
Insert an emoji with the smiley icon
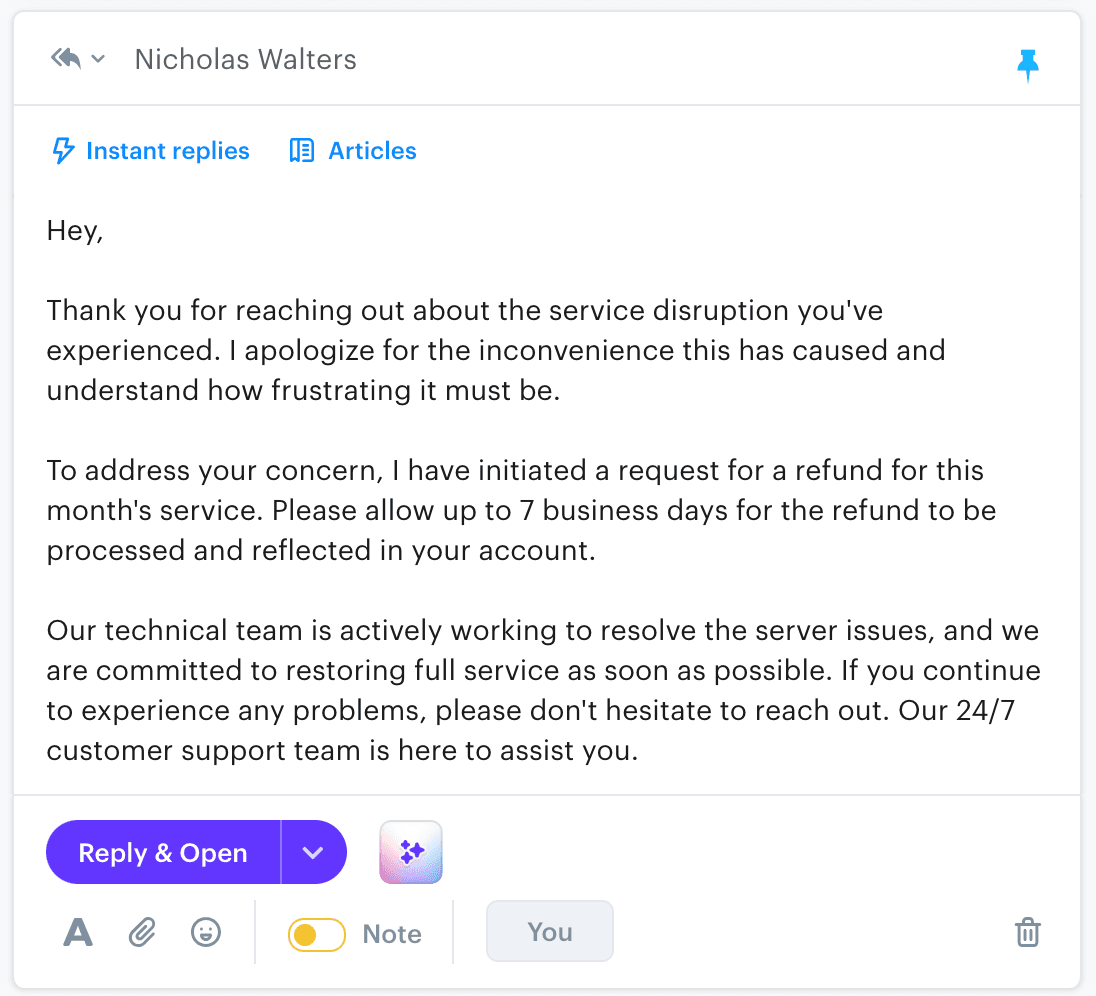[x=205, y=932]
